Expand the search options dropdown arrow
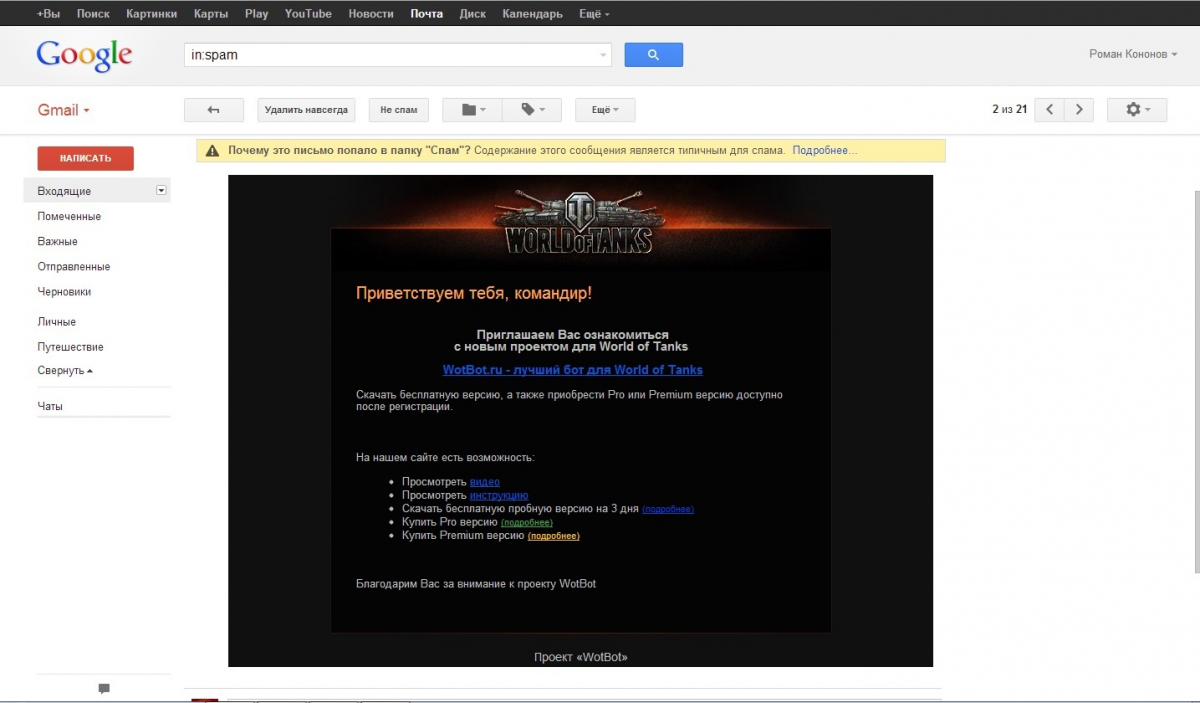The width and height of the screenshot is (1200, 703). click(603, 56)
